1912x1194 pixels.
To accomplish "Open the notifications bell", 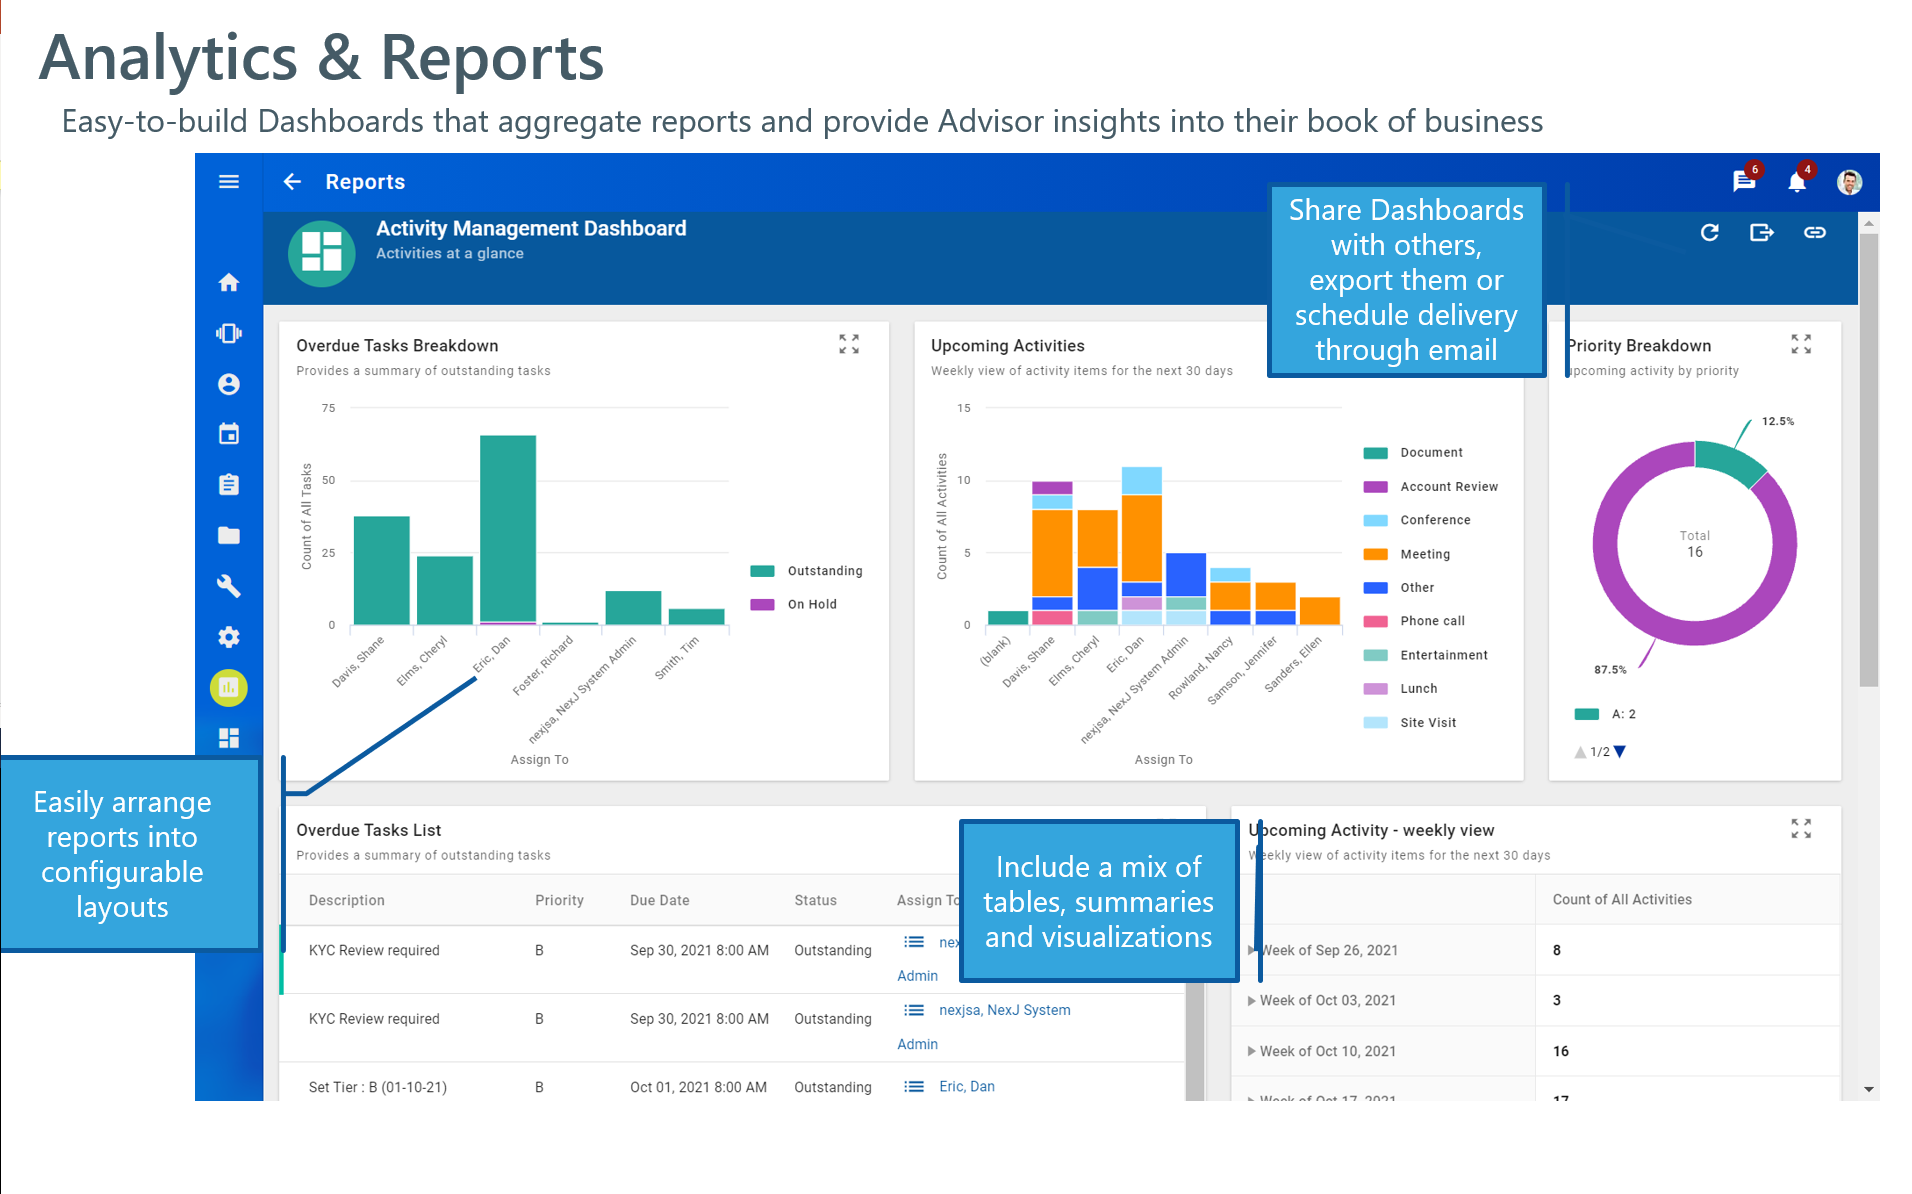I will [x=1797, y=181].
